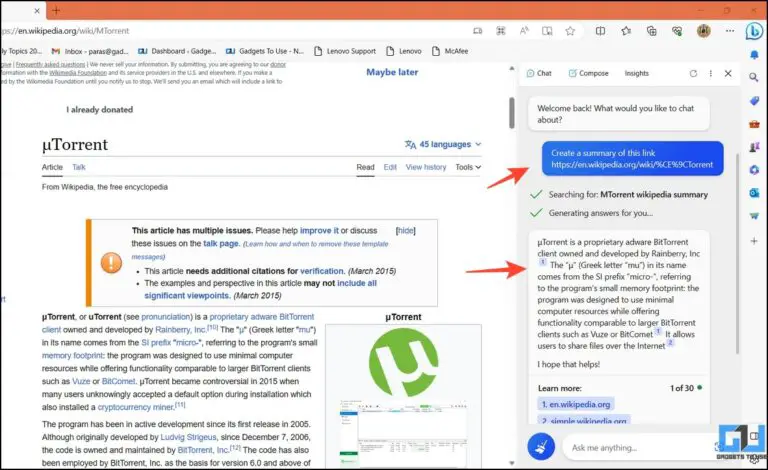Open the sidebar search icon

[754, 74]
